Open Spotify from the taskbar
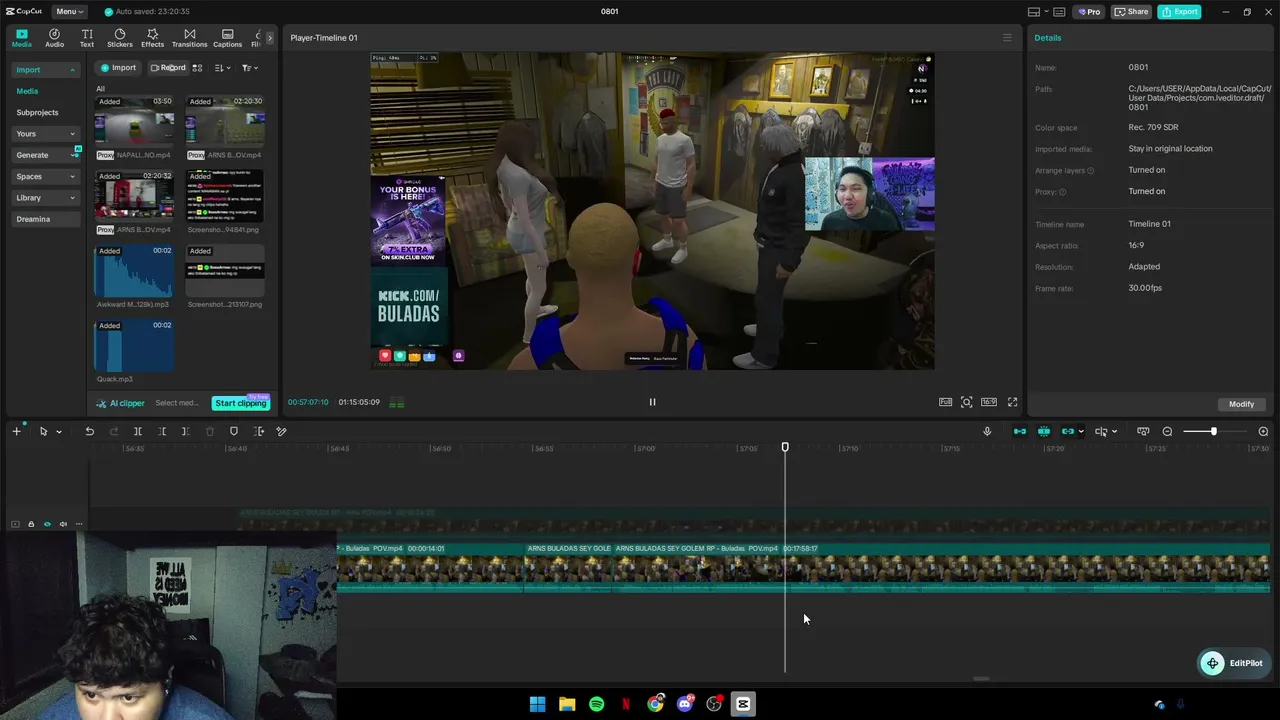 tap(596, 704)
